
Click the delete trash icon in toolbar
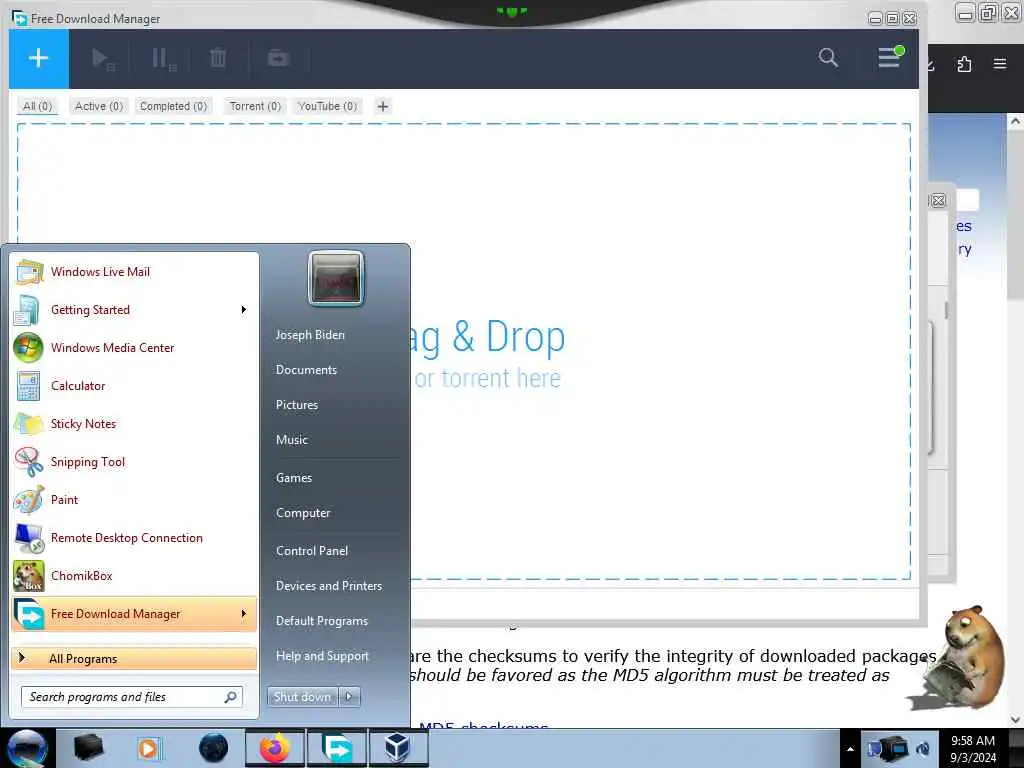(x=218, y=58)
